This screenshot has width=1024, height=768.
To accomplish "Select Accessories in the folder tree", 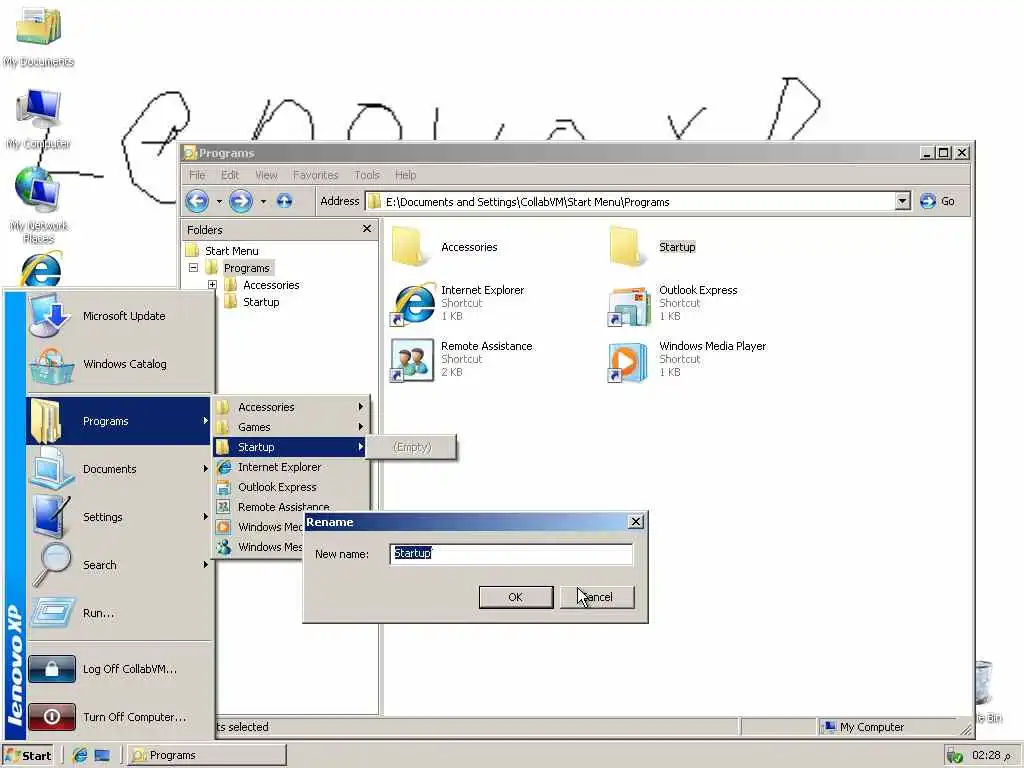I will click(x=271, y=285).
